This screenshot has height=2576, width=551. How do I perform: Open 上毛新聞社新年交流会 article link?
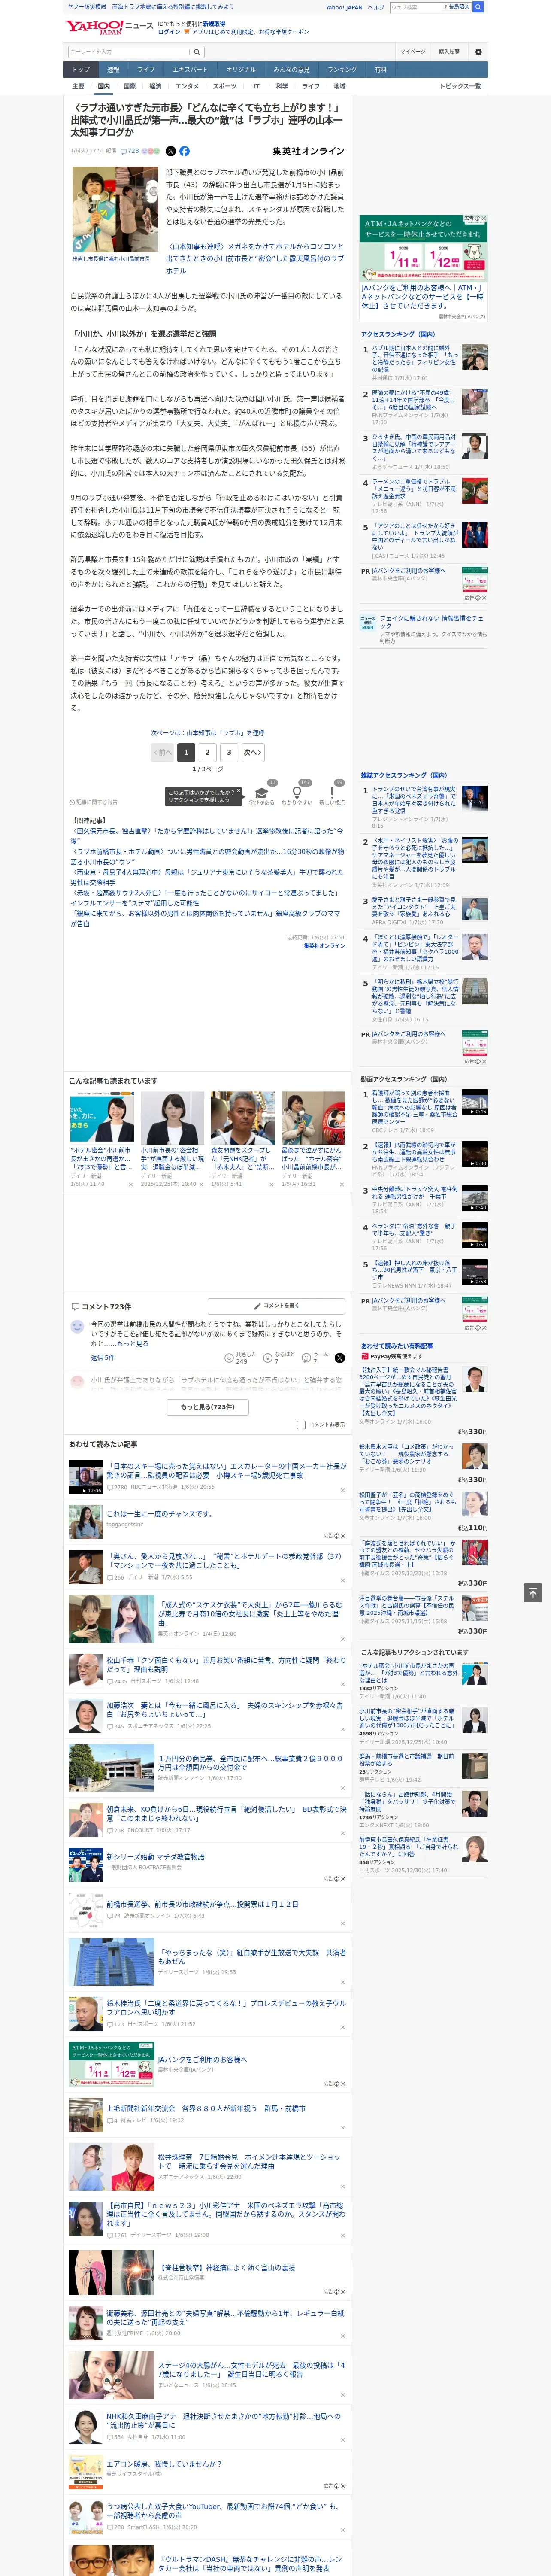tap(206, 2107)
